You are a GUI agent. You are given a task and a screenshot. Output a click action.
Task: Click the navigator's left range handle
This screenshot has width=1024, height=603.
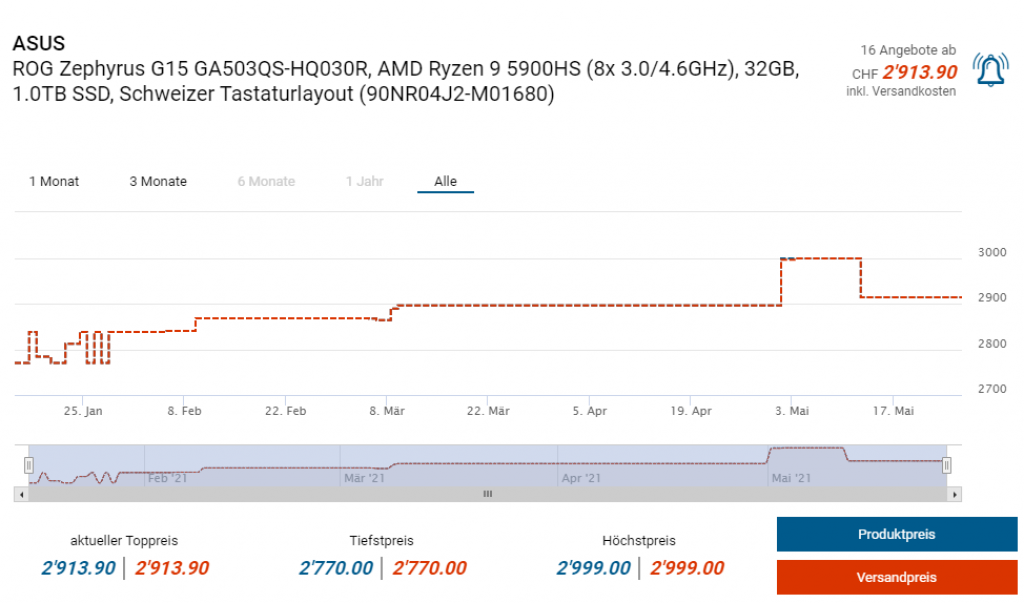[x=29, y=465]
